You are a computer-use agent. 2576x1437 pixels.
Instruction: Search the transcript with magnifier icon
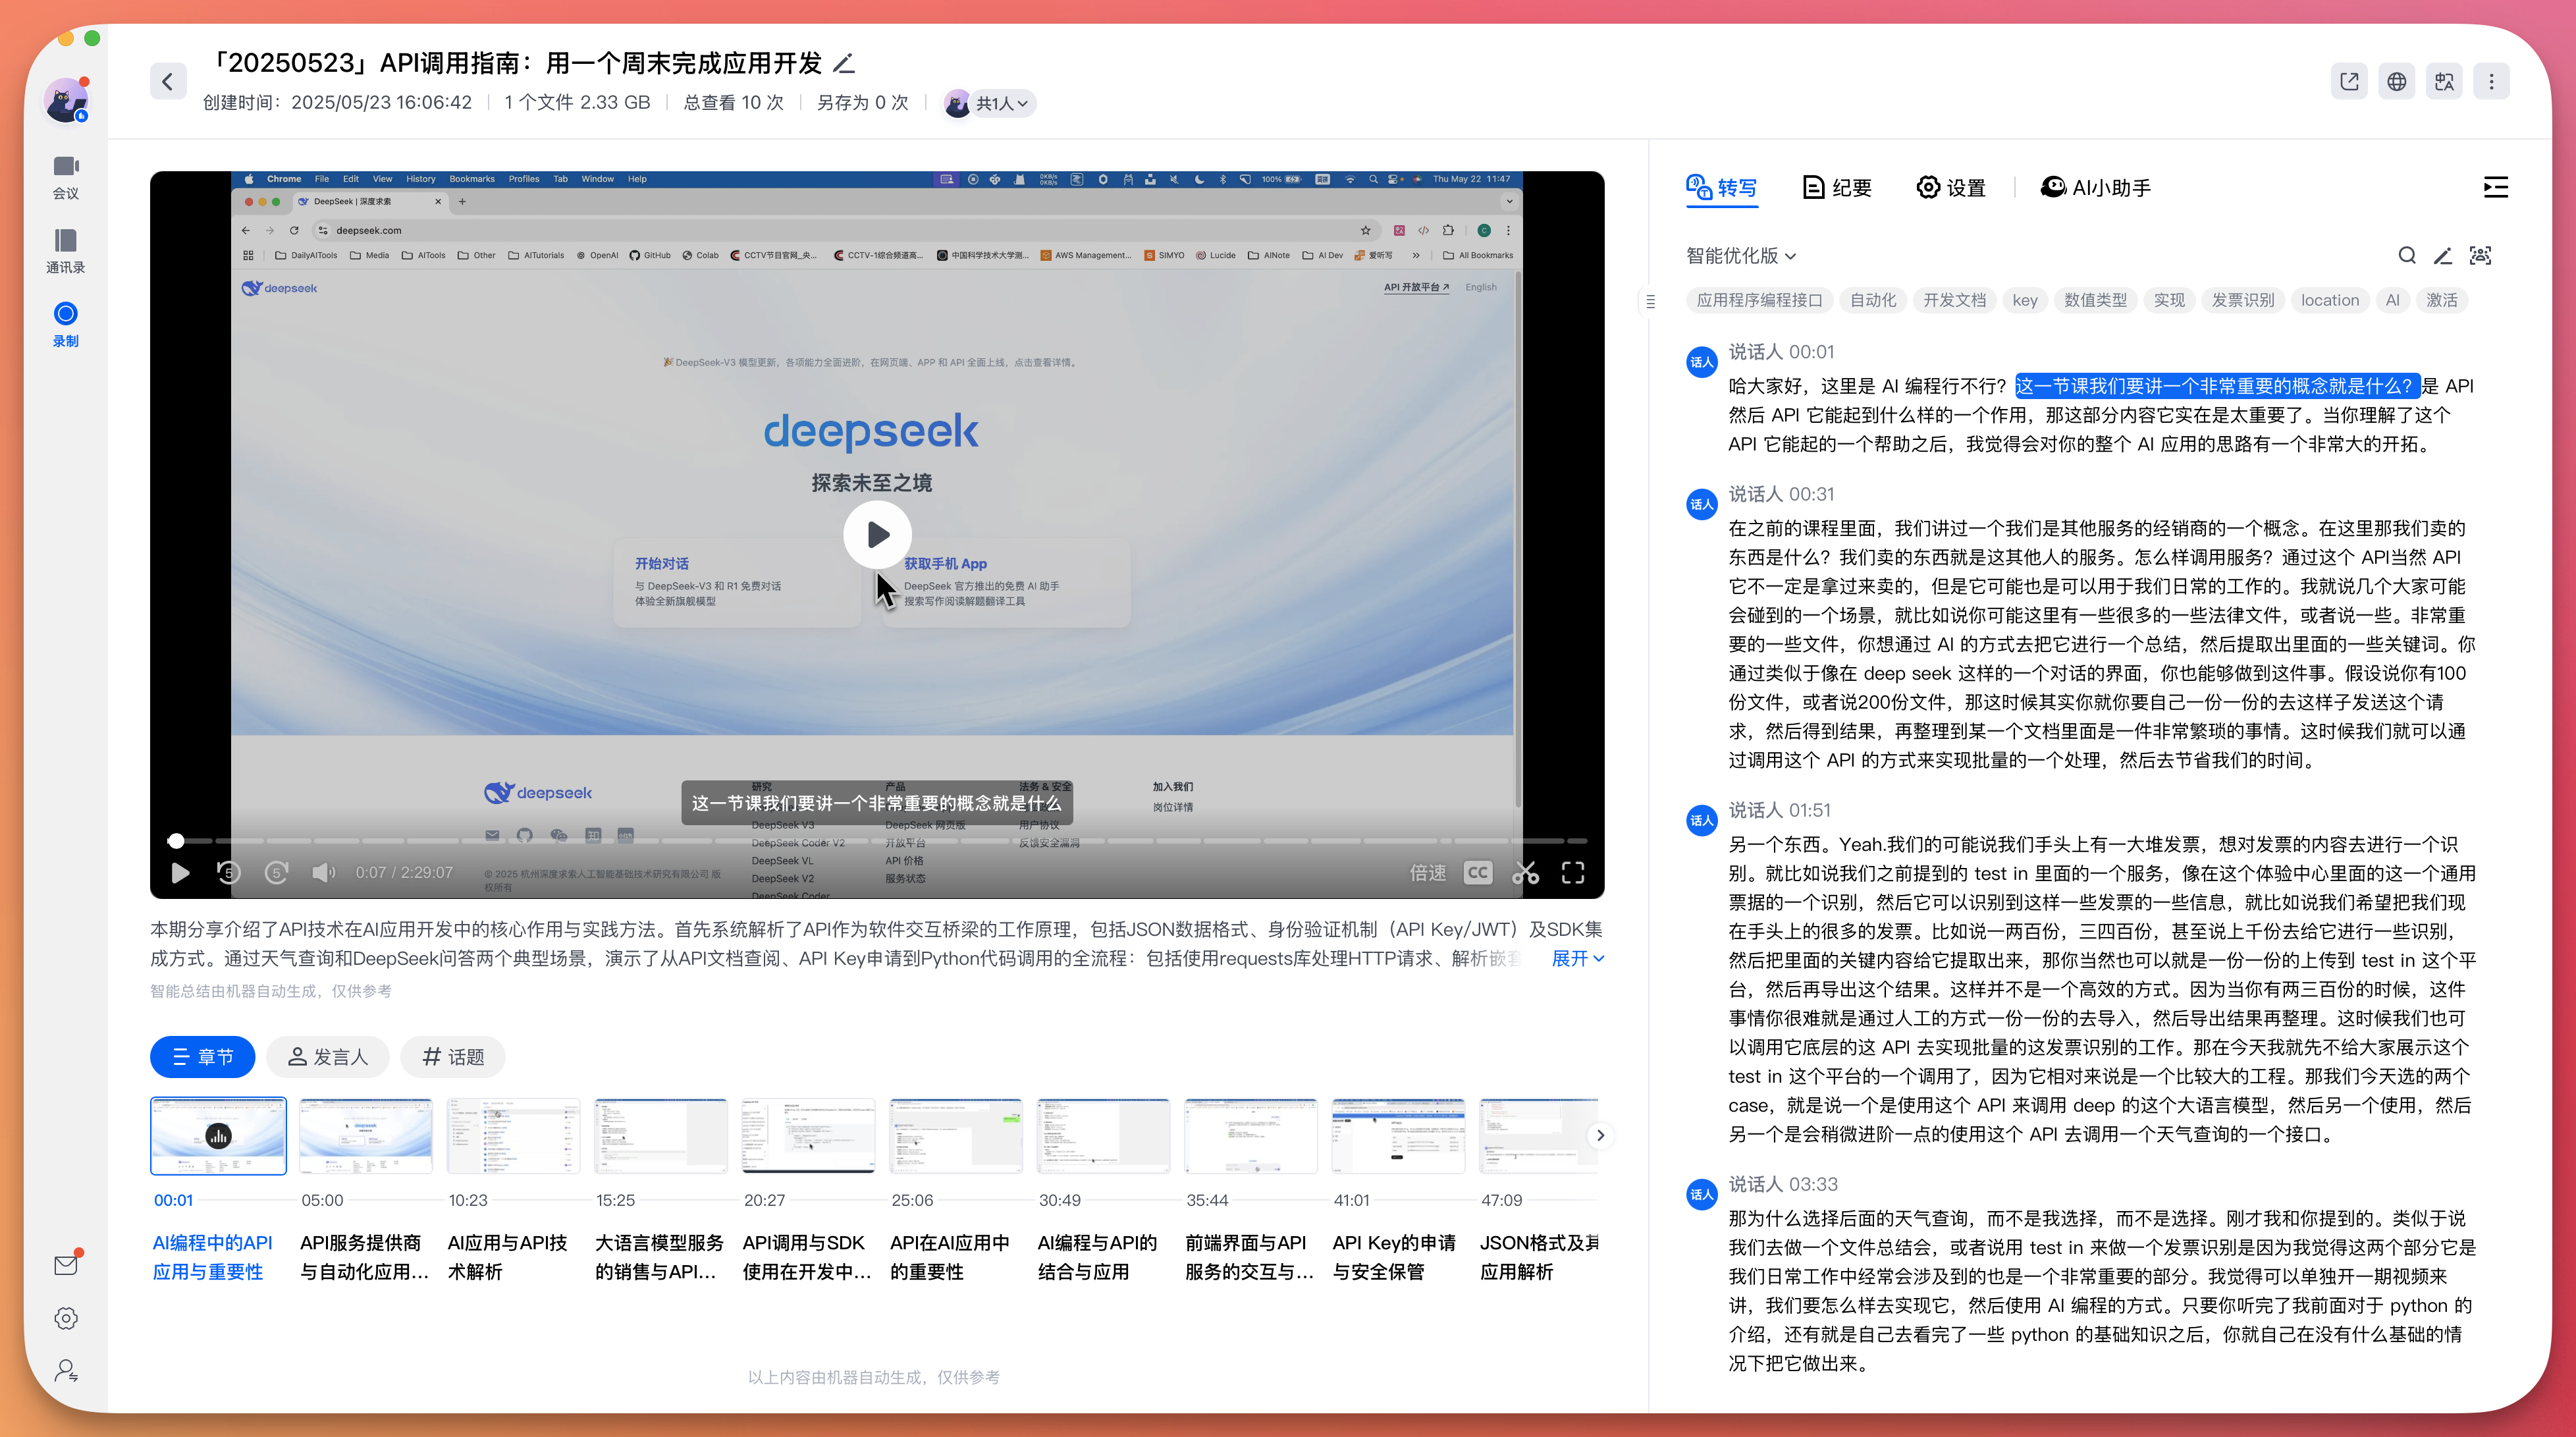pos(2407,256)
